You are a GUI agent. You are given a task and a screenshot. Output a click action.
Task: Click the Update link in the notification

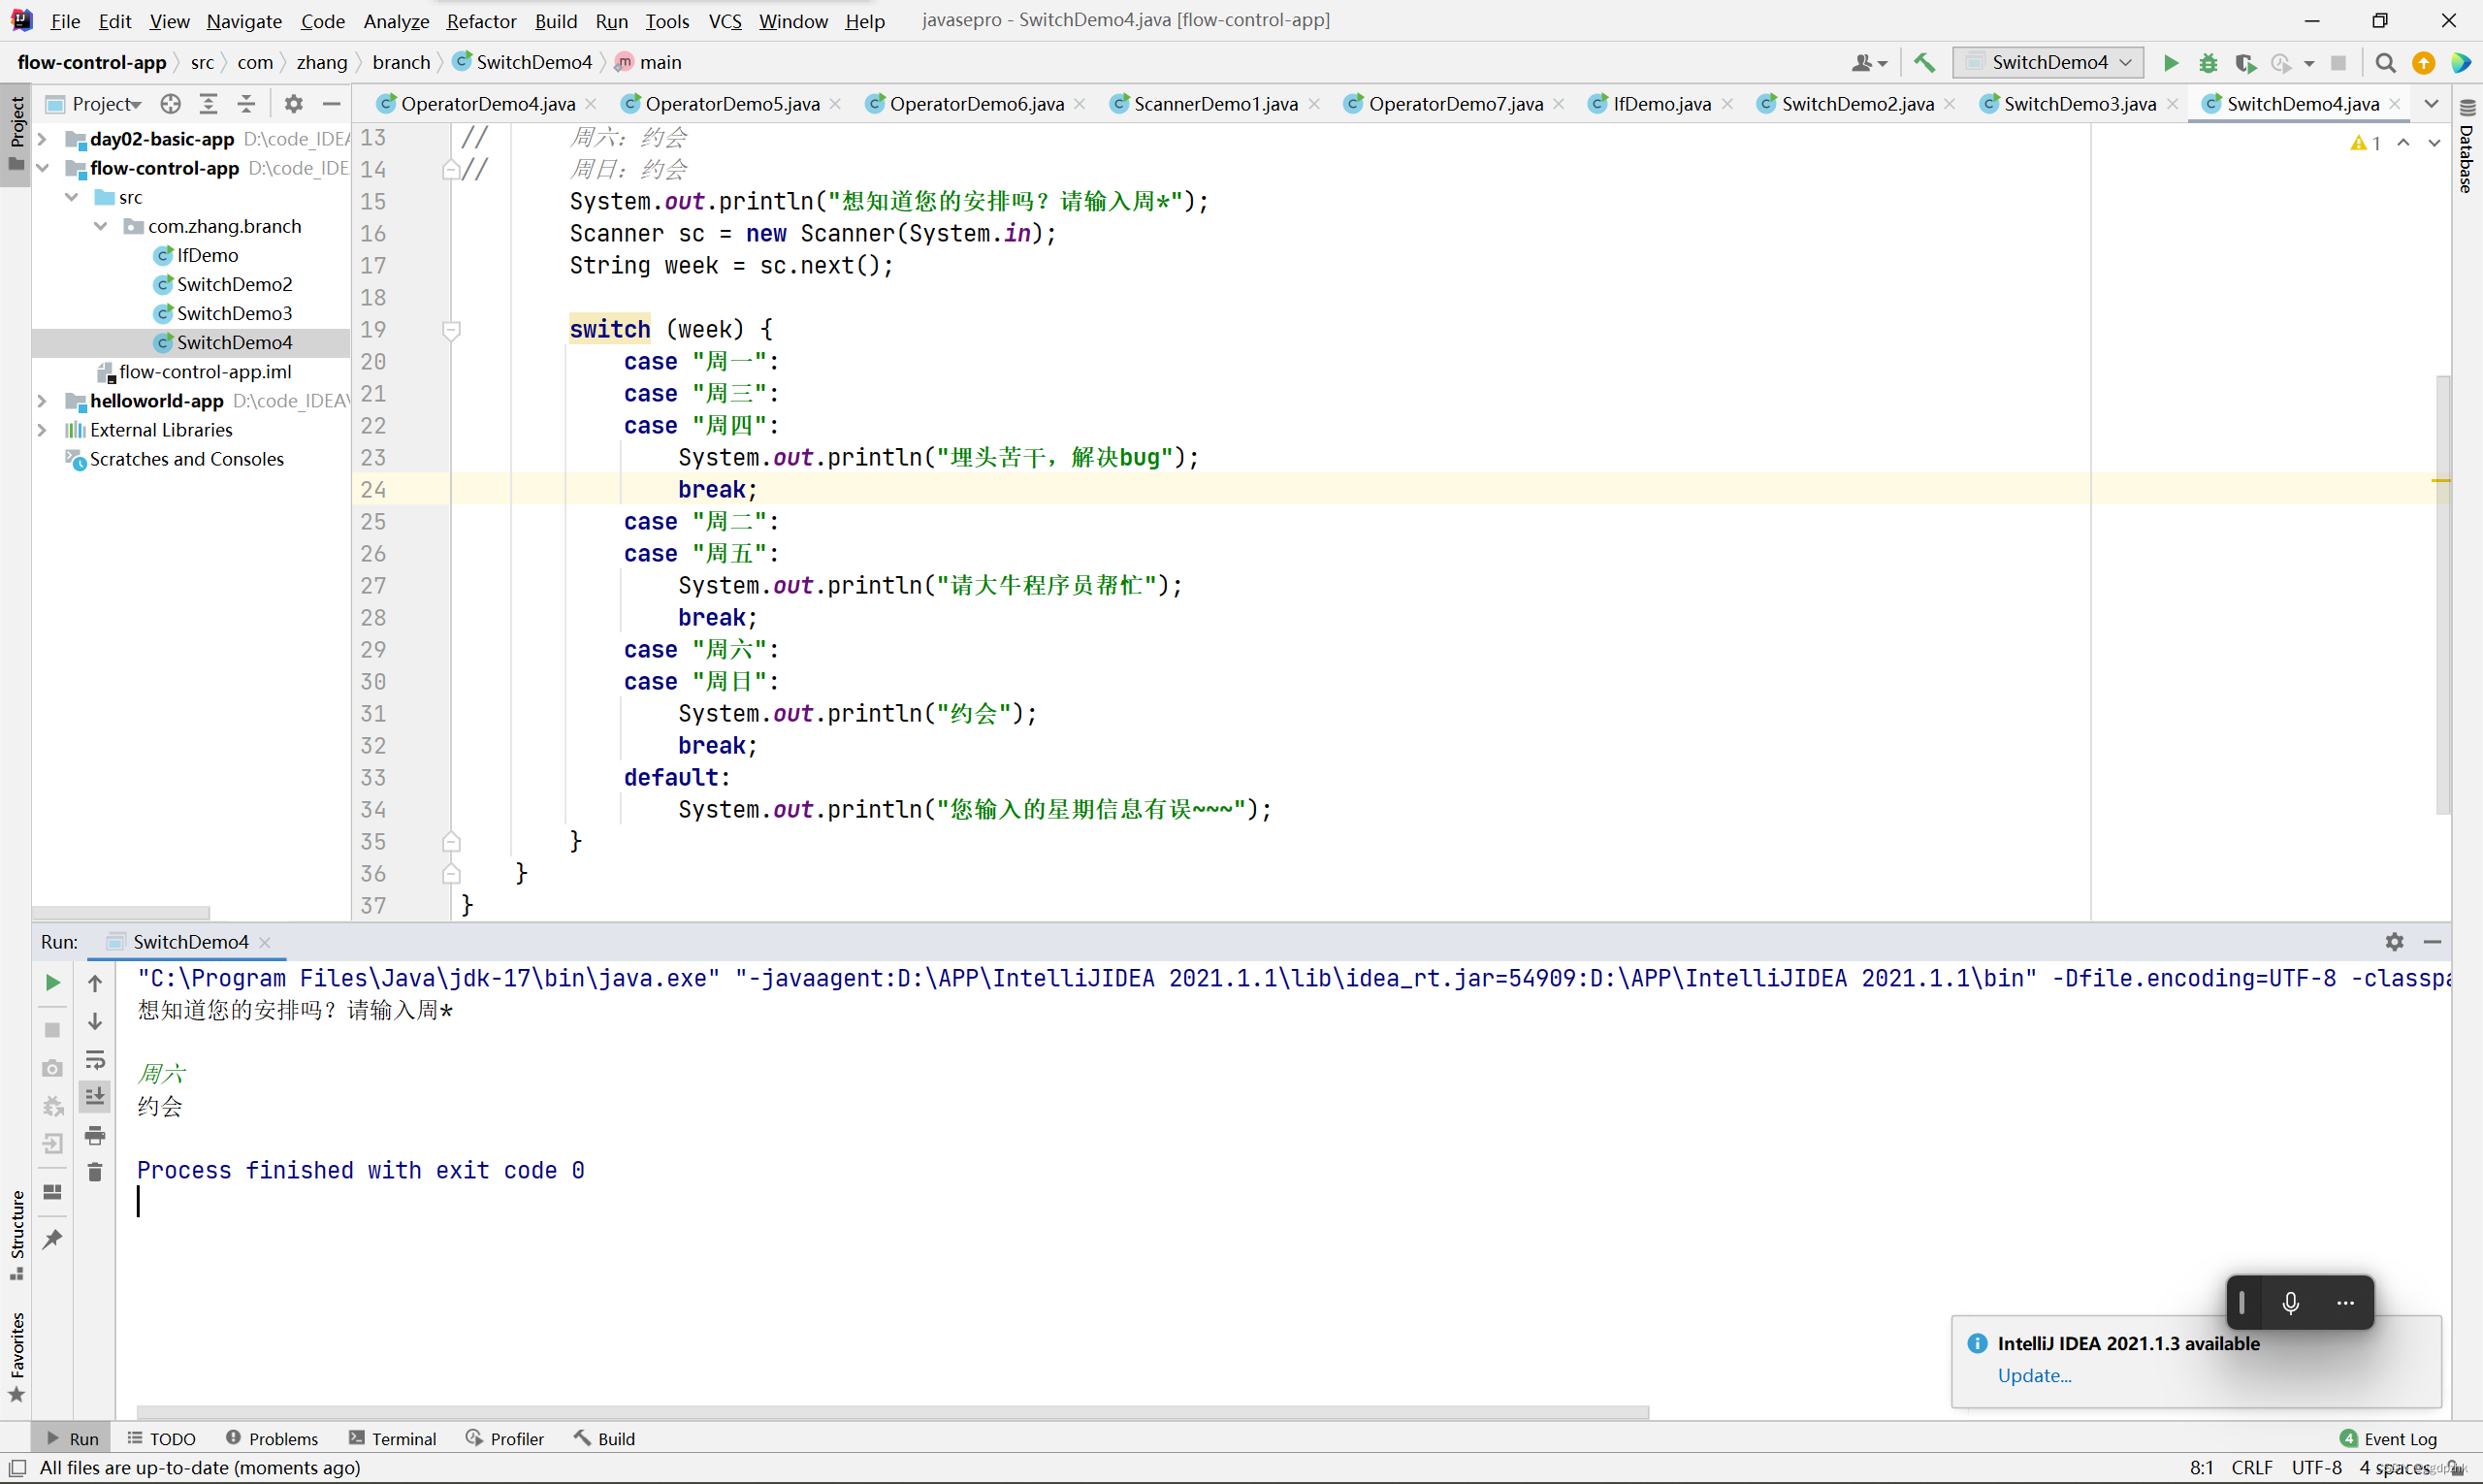pos(2034,1375)
